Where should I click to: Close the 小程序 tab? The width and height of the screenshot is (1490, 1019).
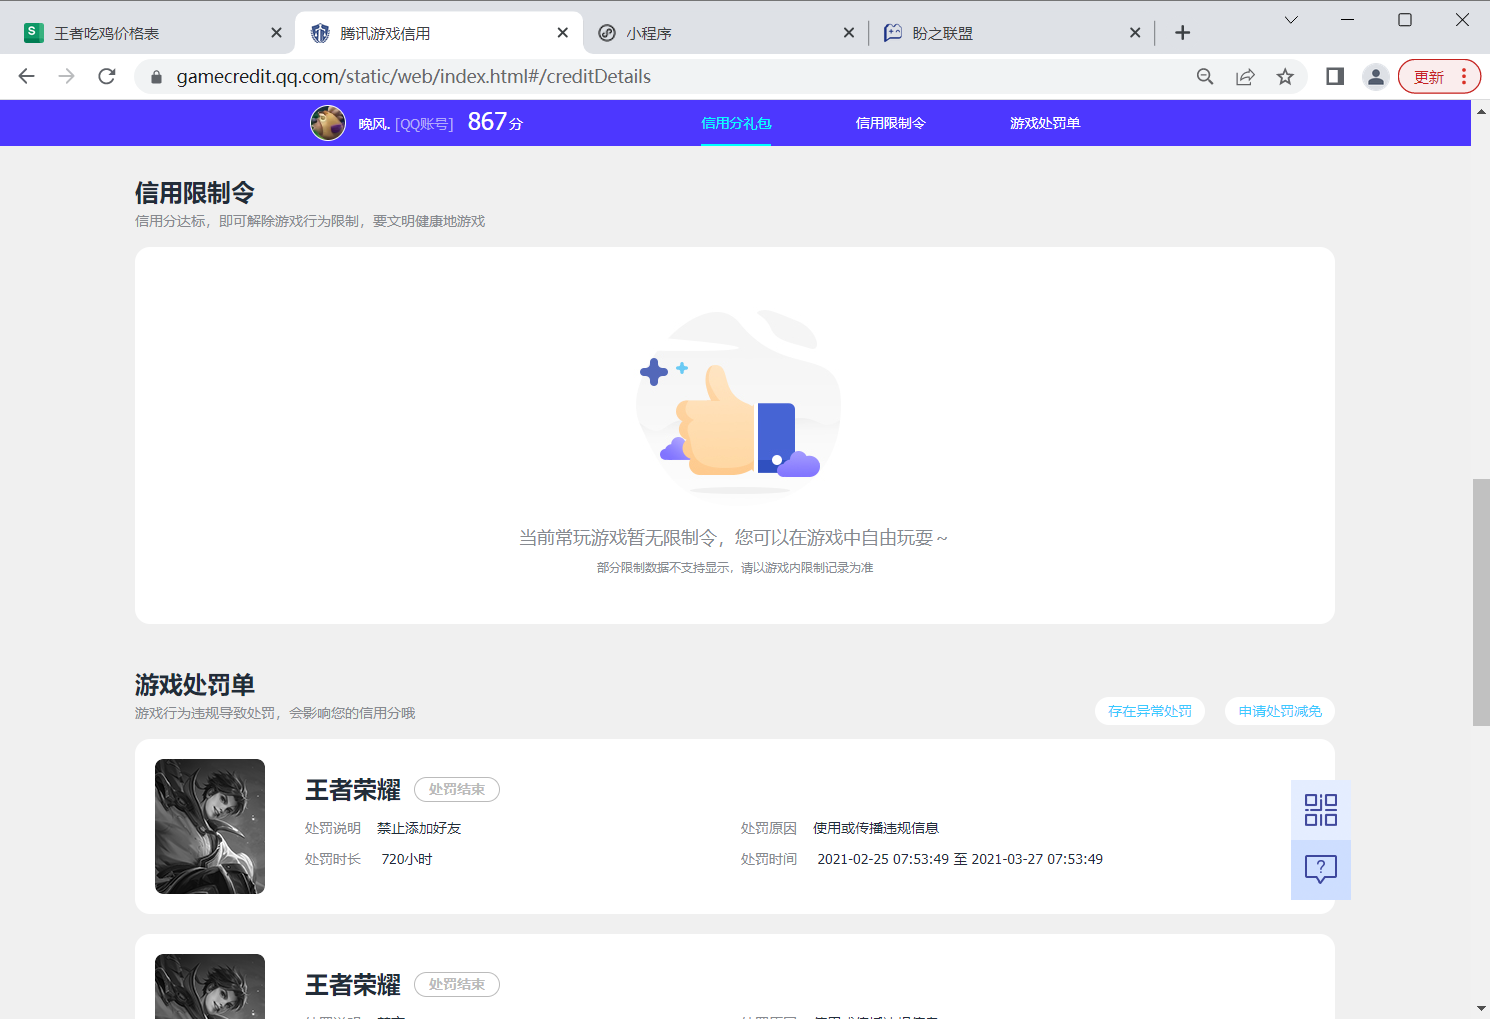coord(849,33)
